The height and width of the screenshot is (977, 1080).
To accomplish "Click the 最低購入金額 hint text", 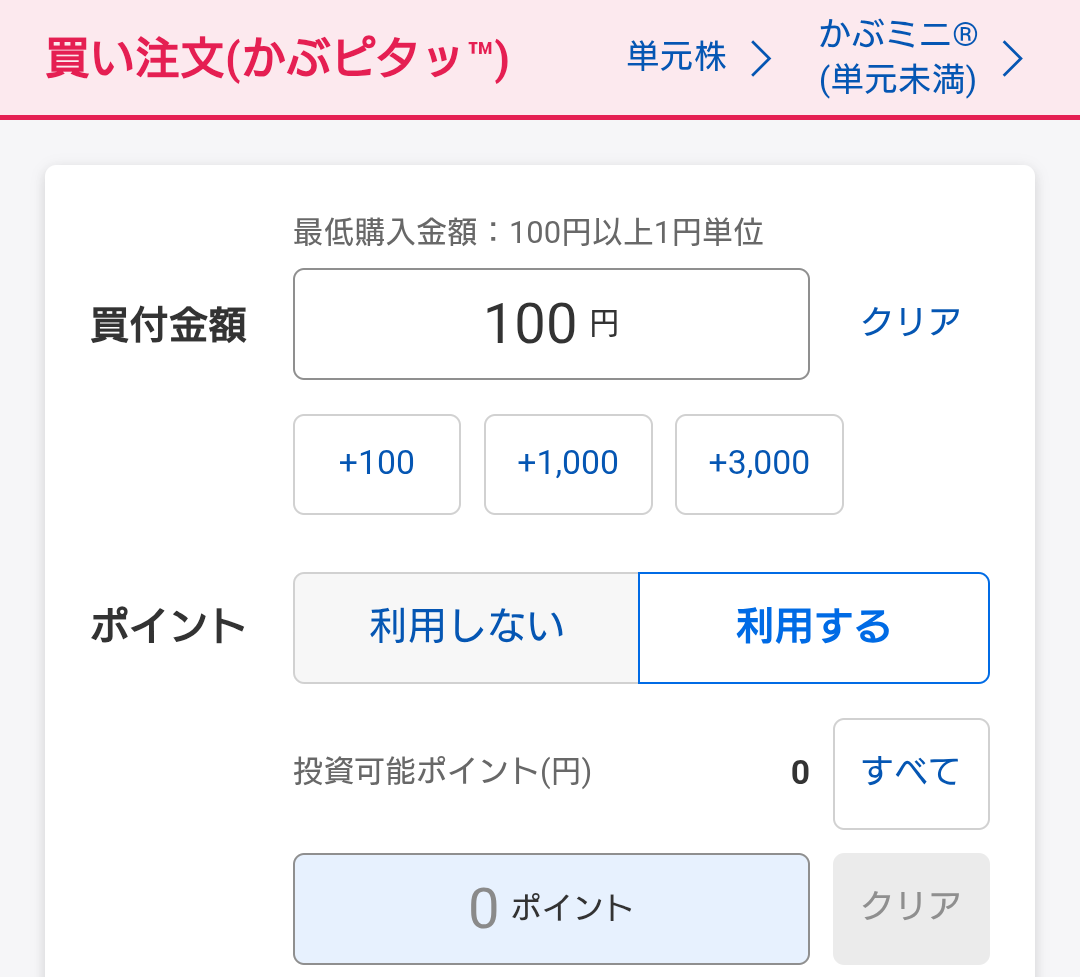I will coord(528,232).
